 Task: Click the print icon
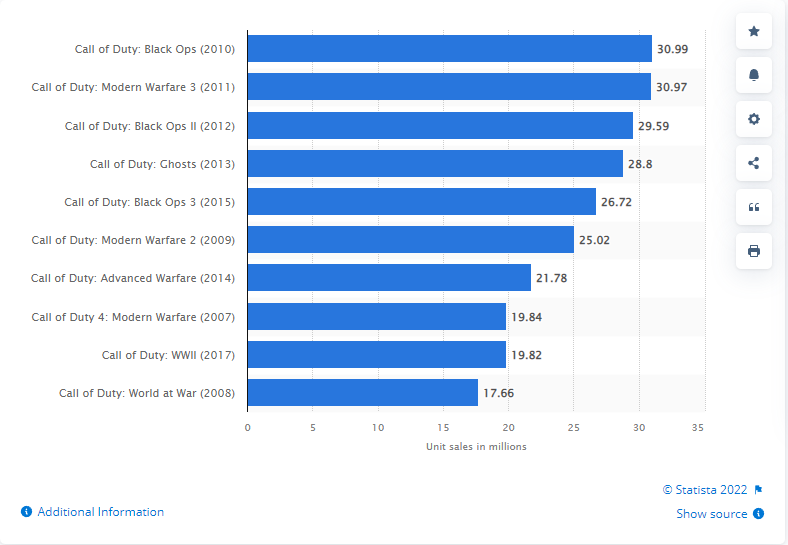753,251
